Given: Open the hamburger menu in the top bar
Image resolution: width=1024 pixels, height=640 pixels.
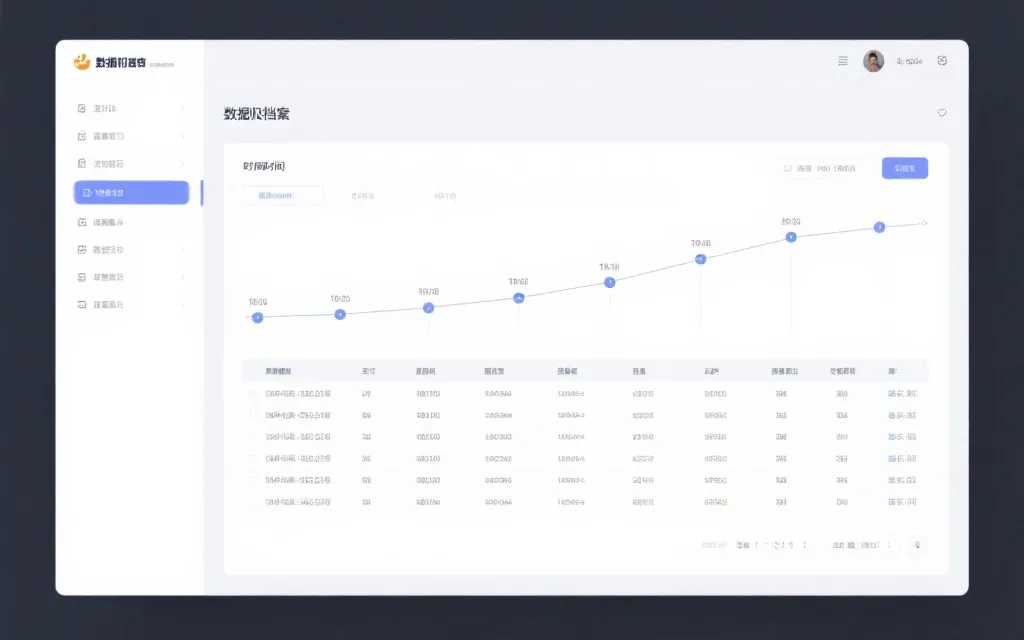Looking at the screenshot, I should tap(842, 61).
